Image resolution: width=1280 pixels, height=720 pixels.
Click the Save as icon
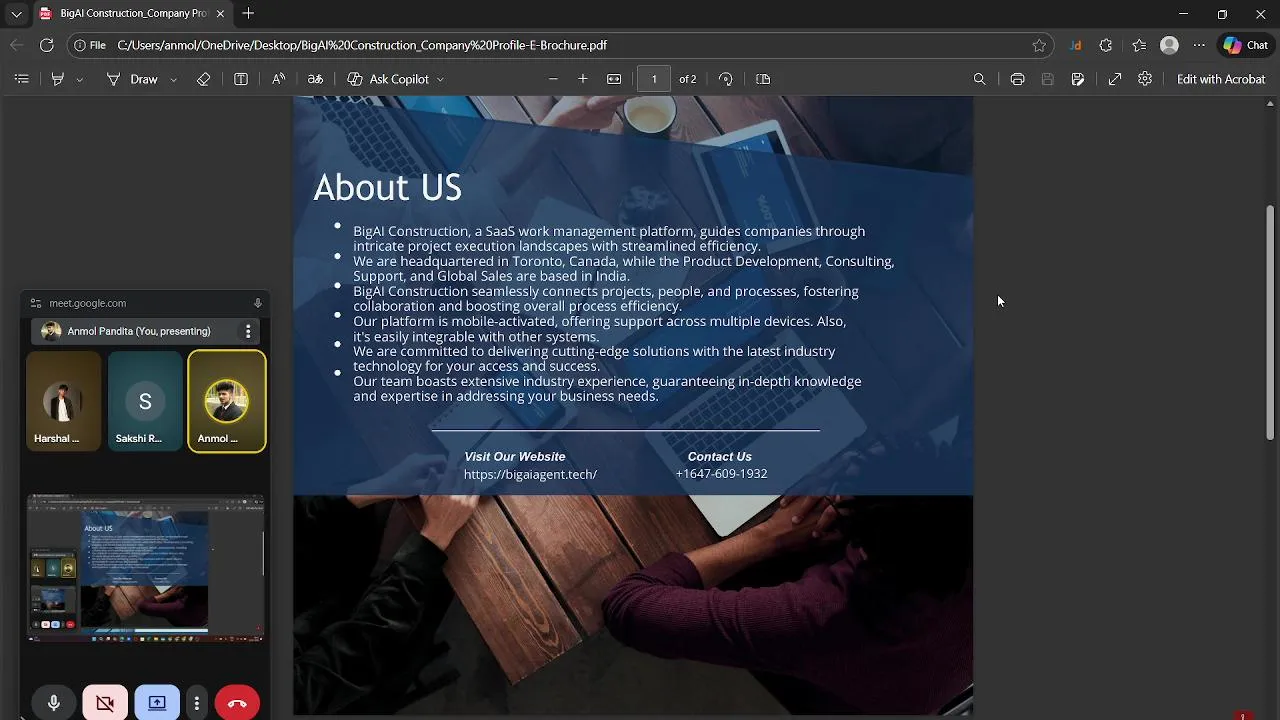click(1078, 79)
